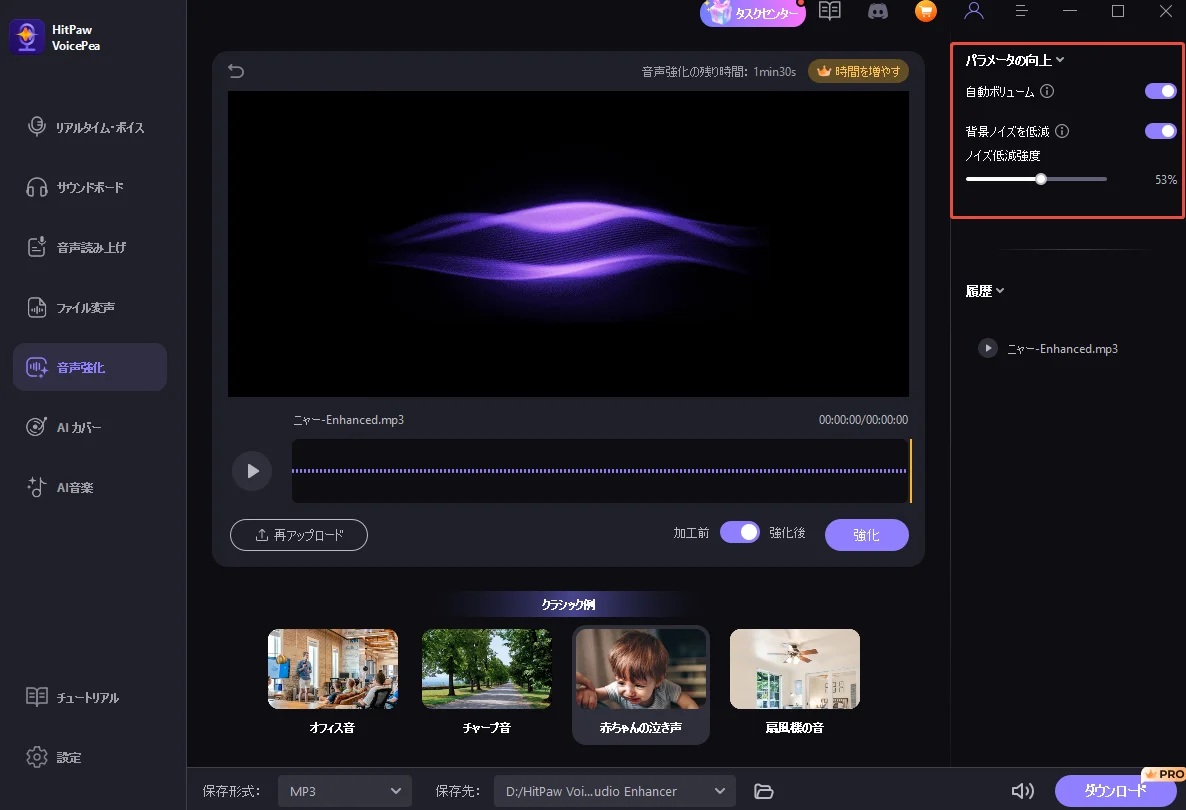Play the ニャー--Enhanced.mp3 history item

coord(988,349)
